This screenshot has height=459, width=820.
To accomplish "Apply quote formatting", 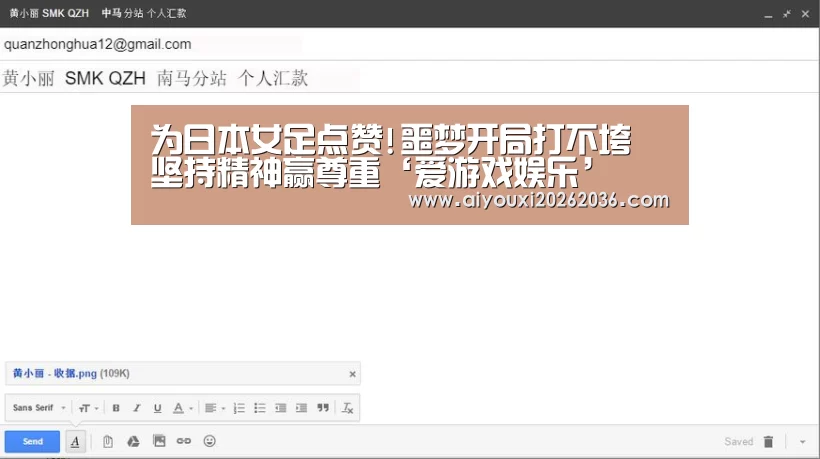I will [323, 408].
